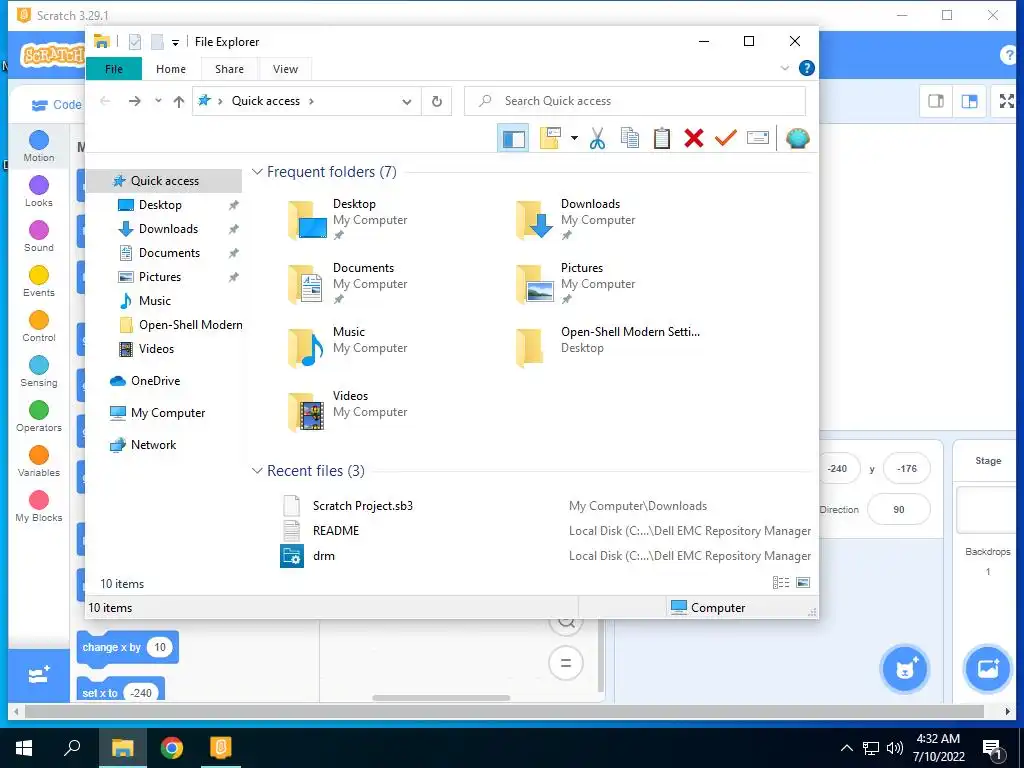Select Variables category in Scratch
This screenshot has height=768, width=1024.
point(39,462)
